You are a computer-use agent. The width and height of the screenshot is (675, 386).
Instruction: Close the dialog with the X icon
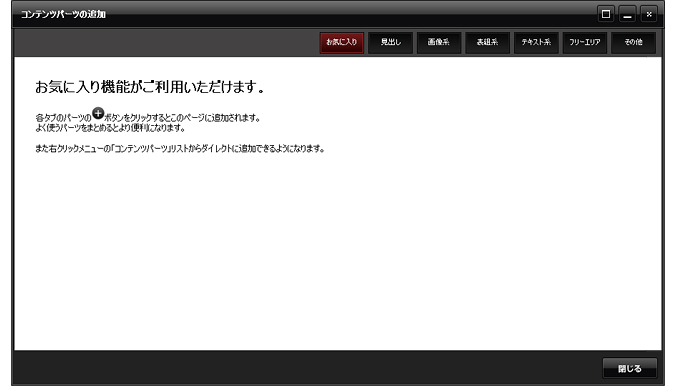[x=649, y=14]
